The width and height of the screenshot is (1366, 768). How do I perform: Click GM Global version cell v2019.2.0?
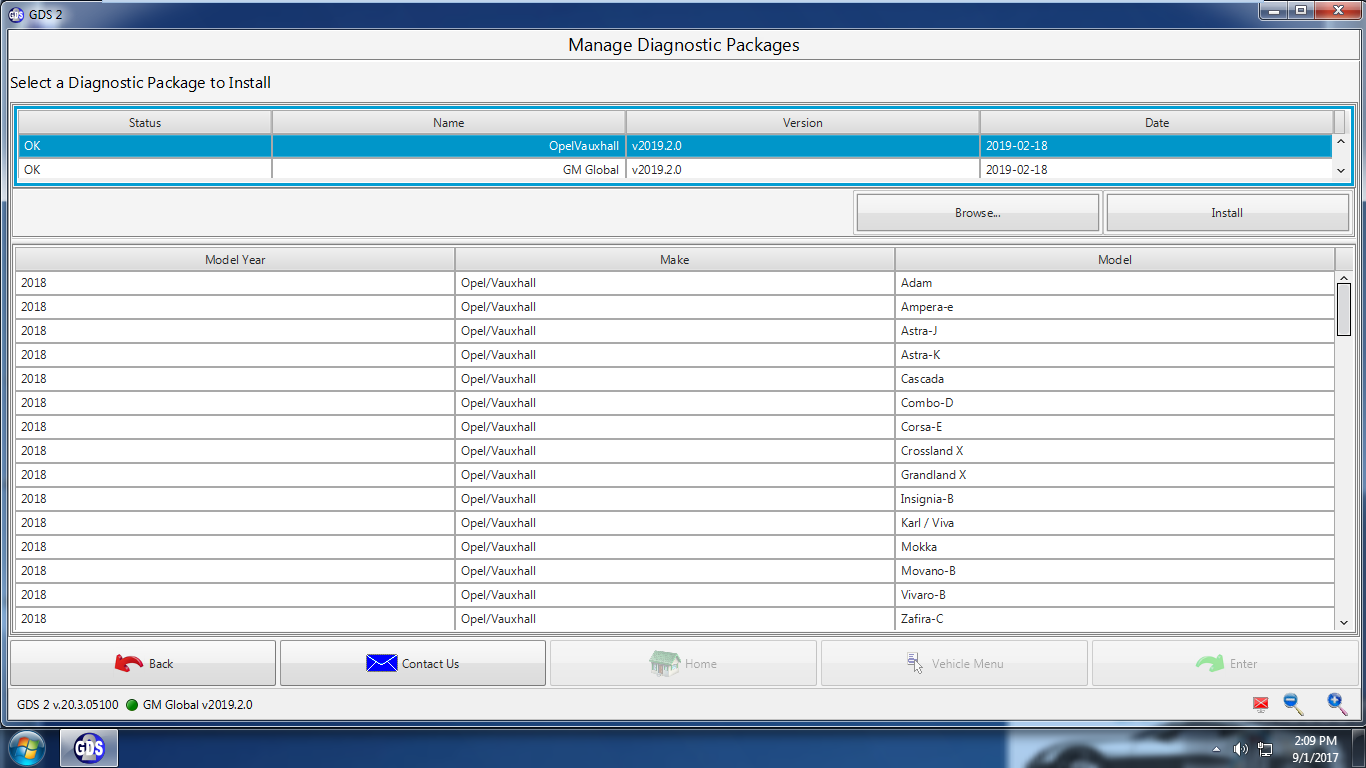[803, 170]
